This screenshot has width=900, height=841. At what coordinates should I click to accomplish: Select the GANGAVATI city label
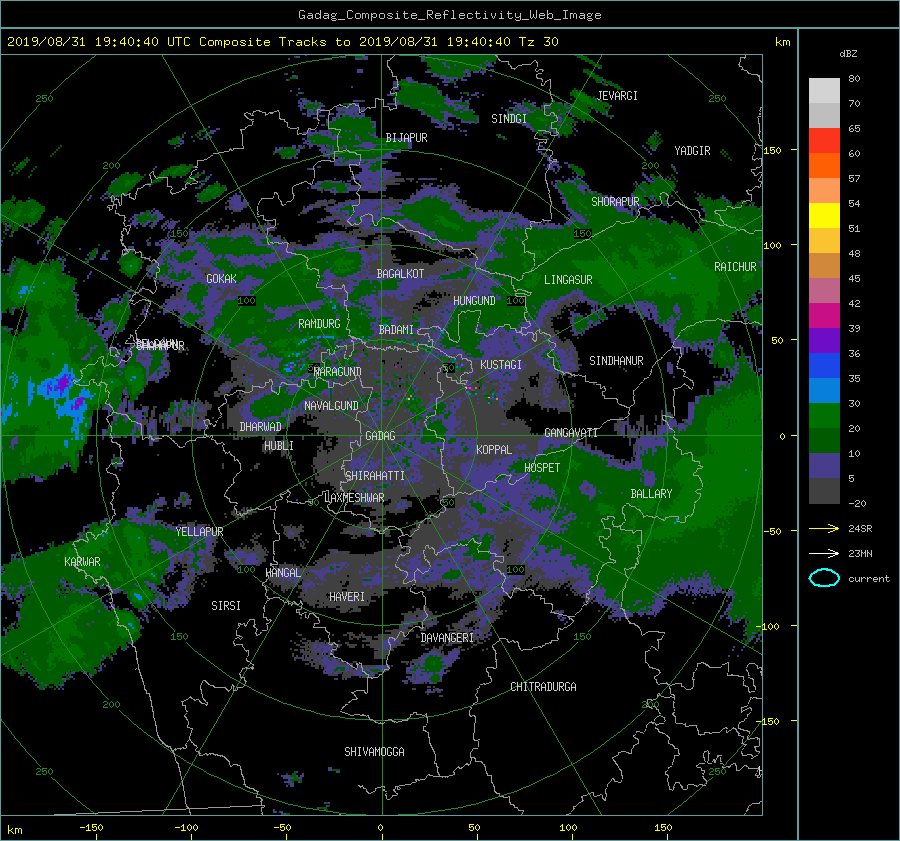tap(571, 433)
